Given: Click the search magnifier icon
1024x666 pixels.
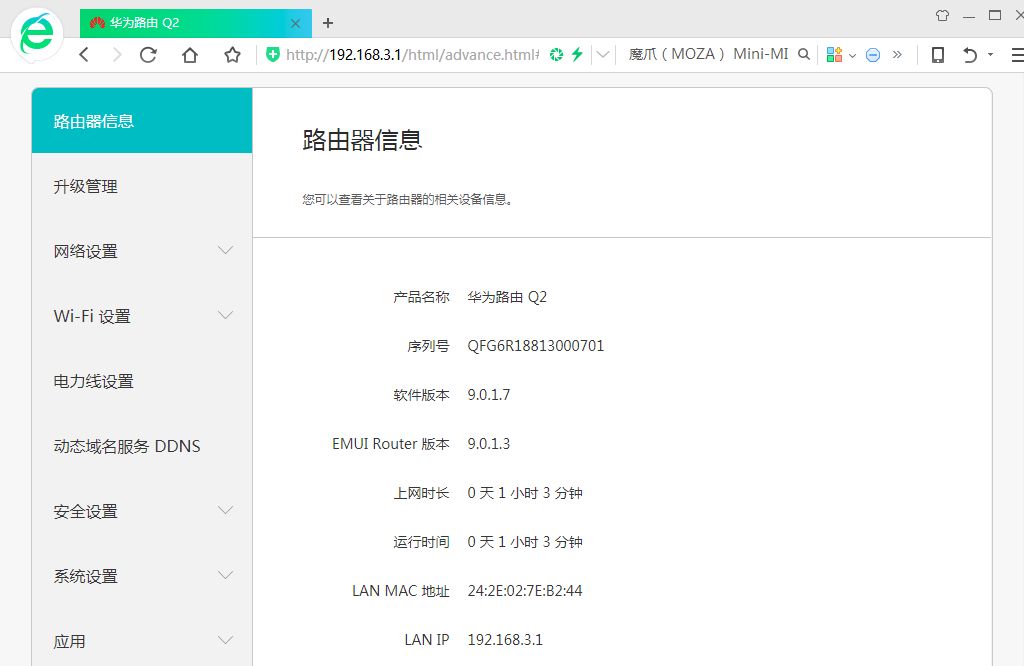Looking at the screenshot, I should pos(804,55).
